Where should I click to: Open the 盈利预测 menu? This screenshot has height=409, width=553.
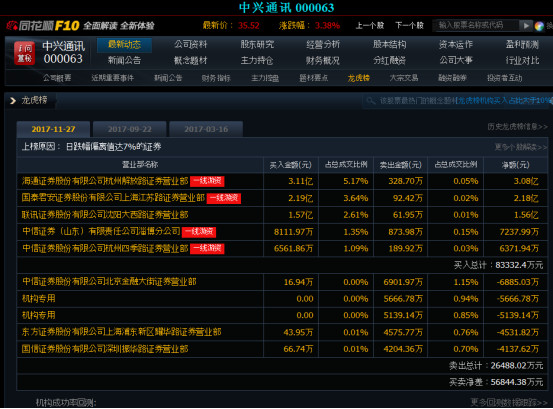(x=522, y=45)
